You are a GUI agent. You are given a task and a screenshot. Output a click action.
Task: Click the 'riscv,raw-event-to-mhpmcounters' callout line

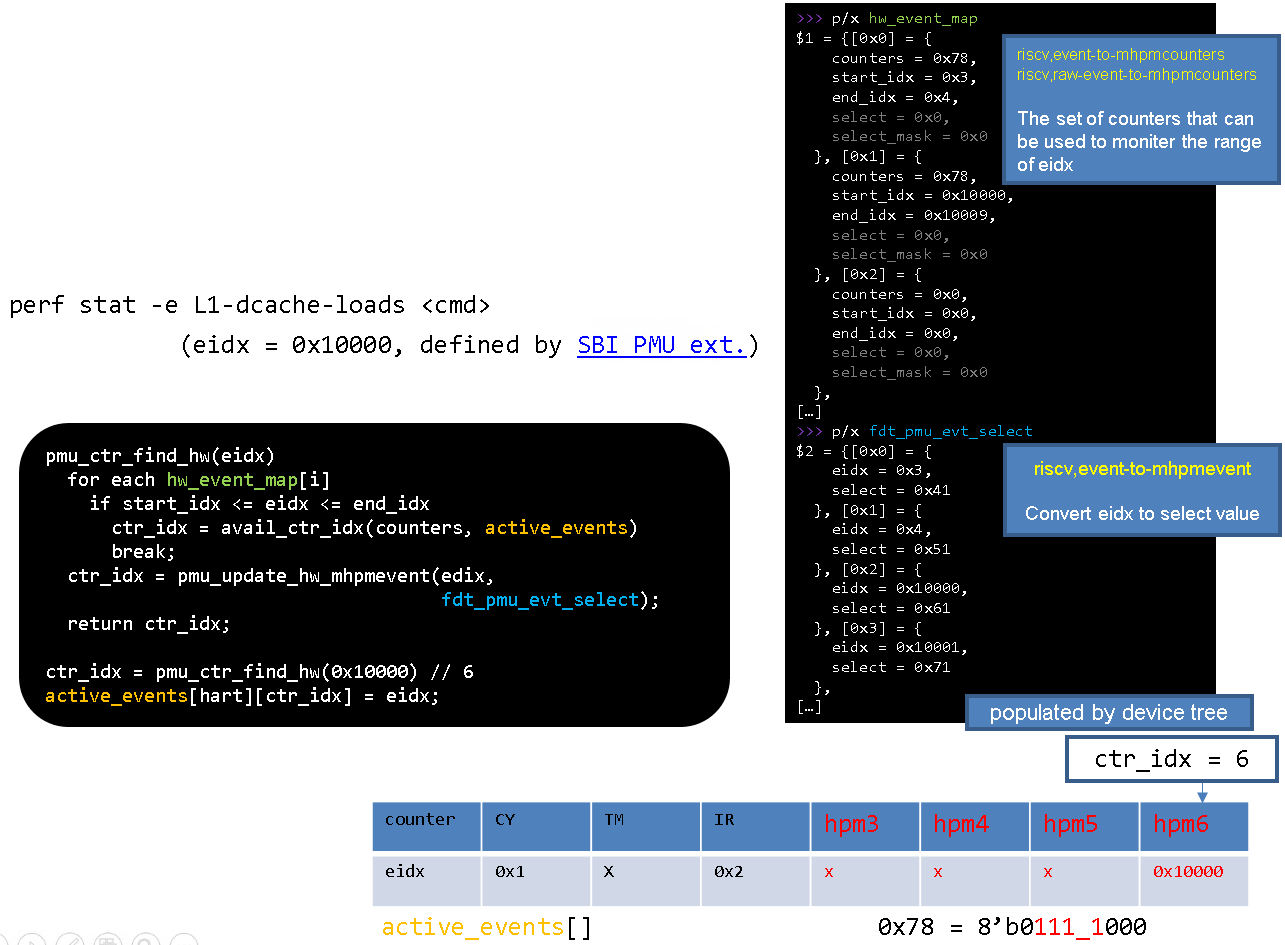(1136, 75)
